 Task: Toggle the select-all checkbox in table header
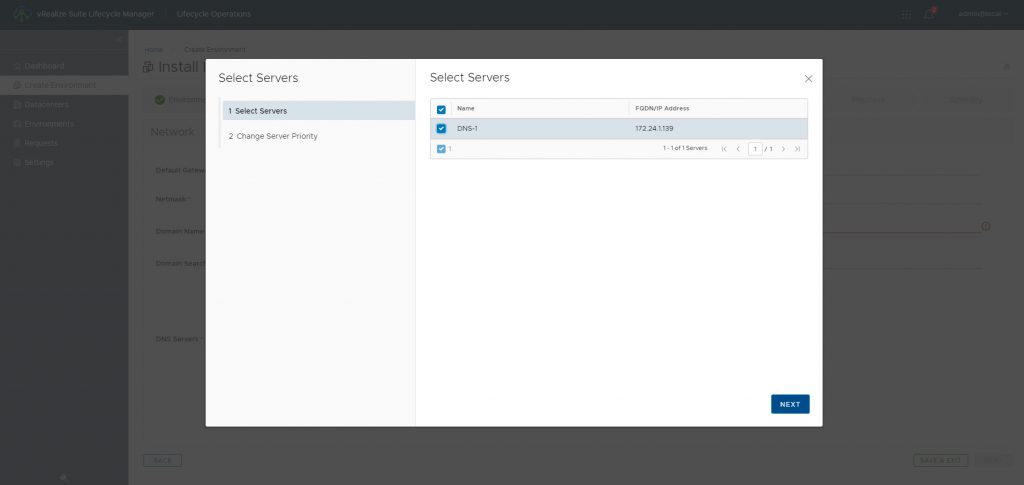coord(441,109)
